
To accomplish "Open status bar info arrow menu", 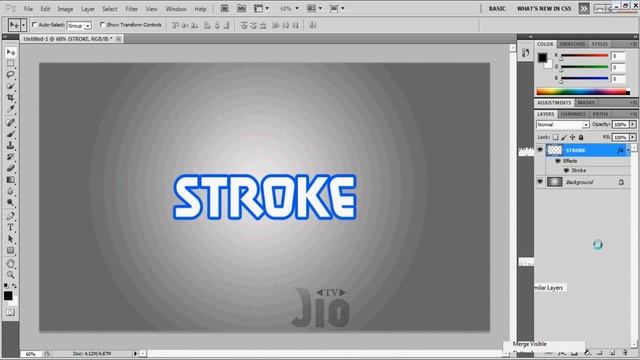I will click(x=136, y=353).
